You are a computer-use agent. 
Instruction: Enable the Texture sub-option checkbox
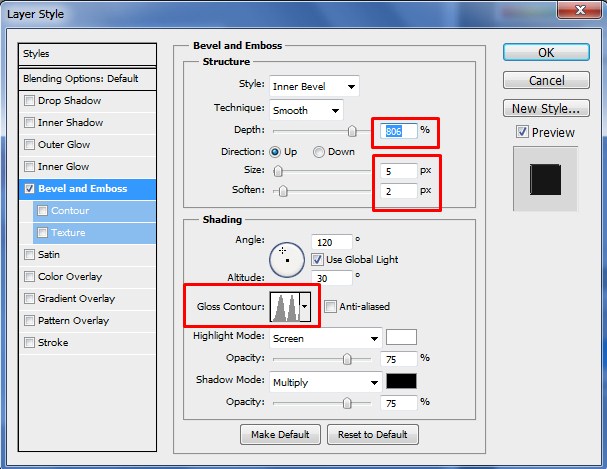click(x=43, y=233)
